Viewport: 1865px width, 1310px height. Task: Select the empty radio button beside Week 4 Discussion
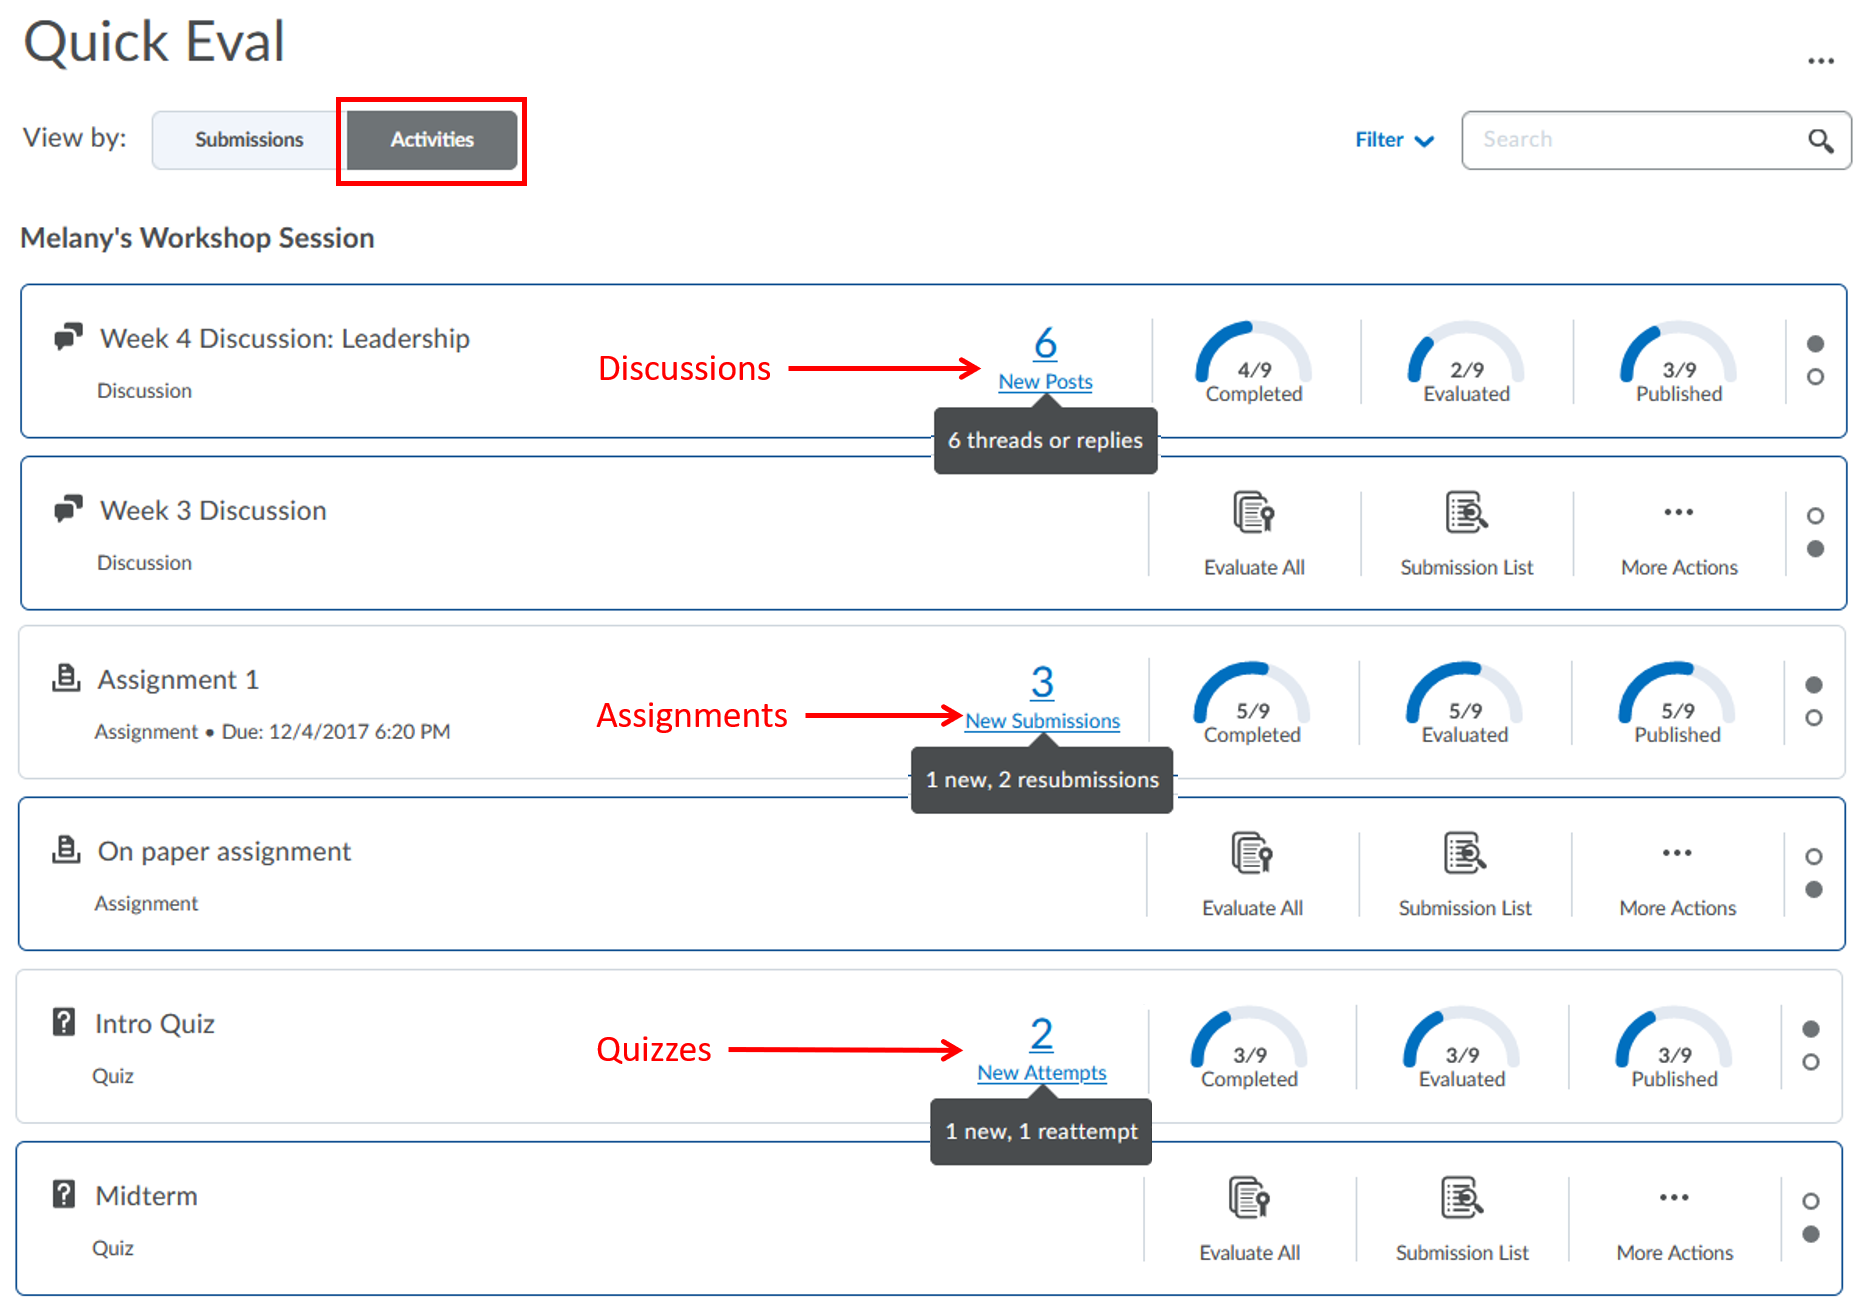1813,378
